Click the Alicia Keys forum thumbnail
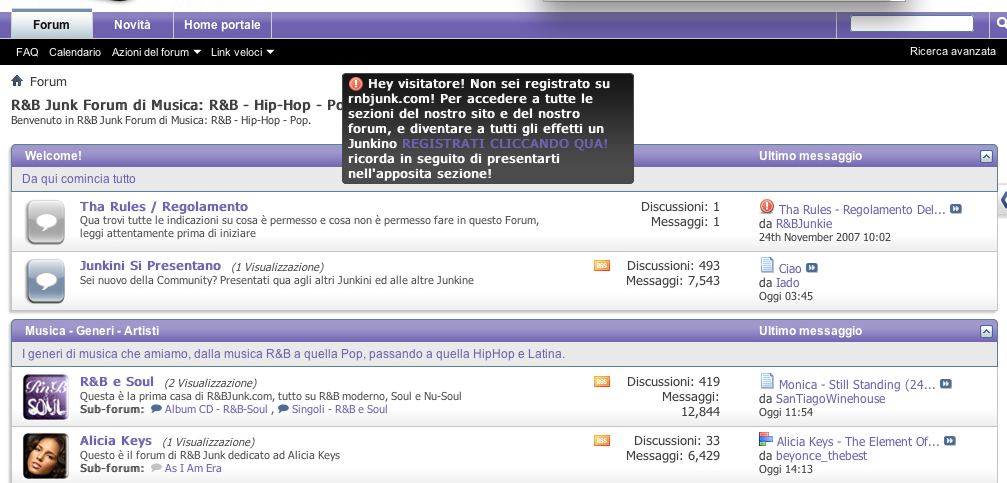 click(45, 454)
